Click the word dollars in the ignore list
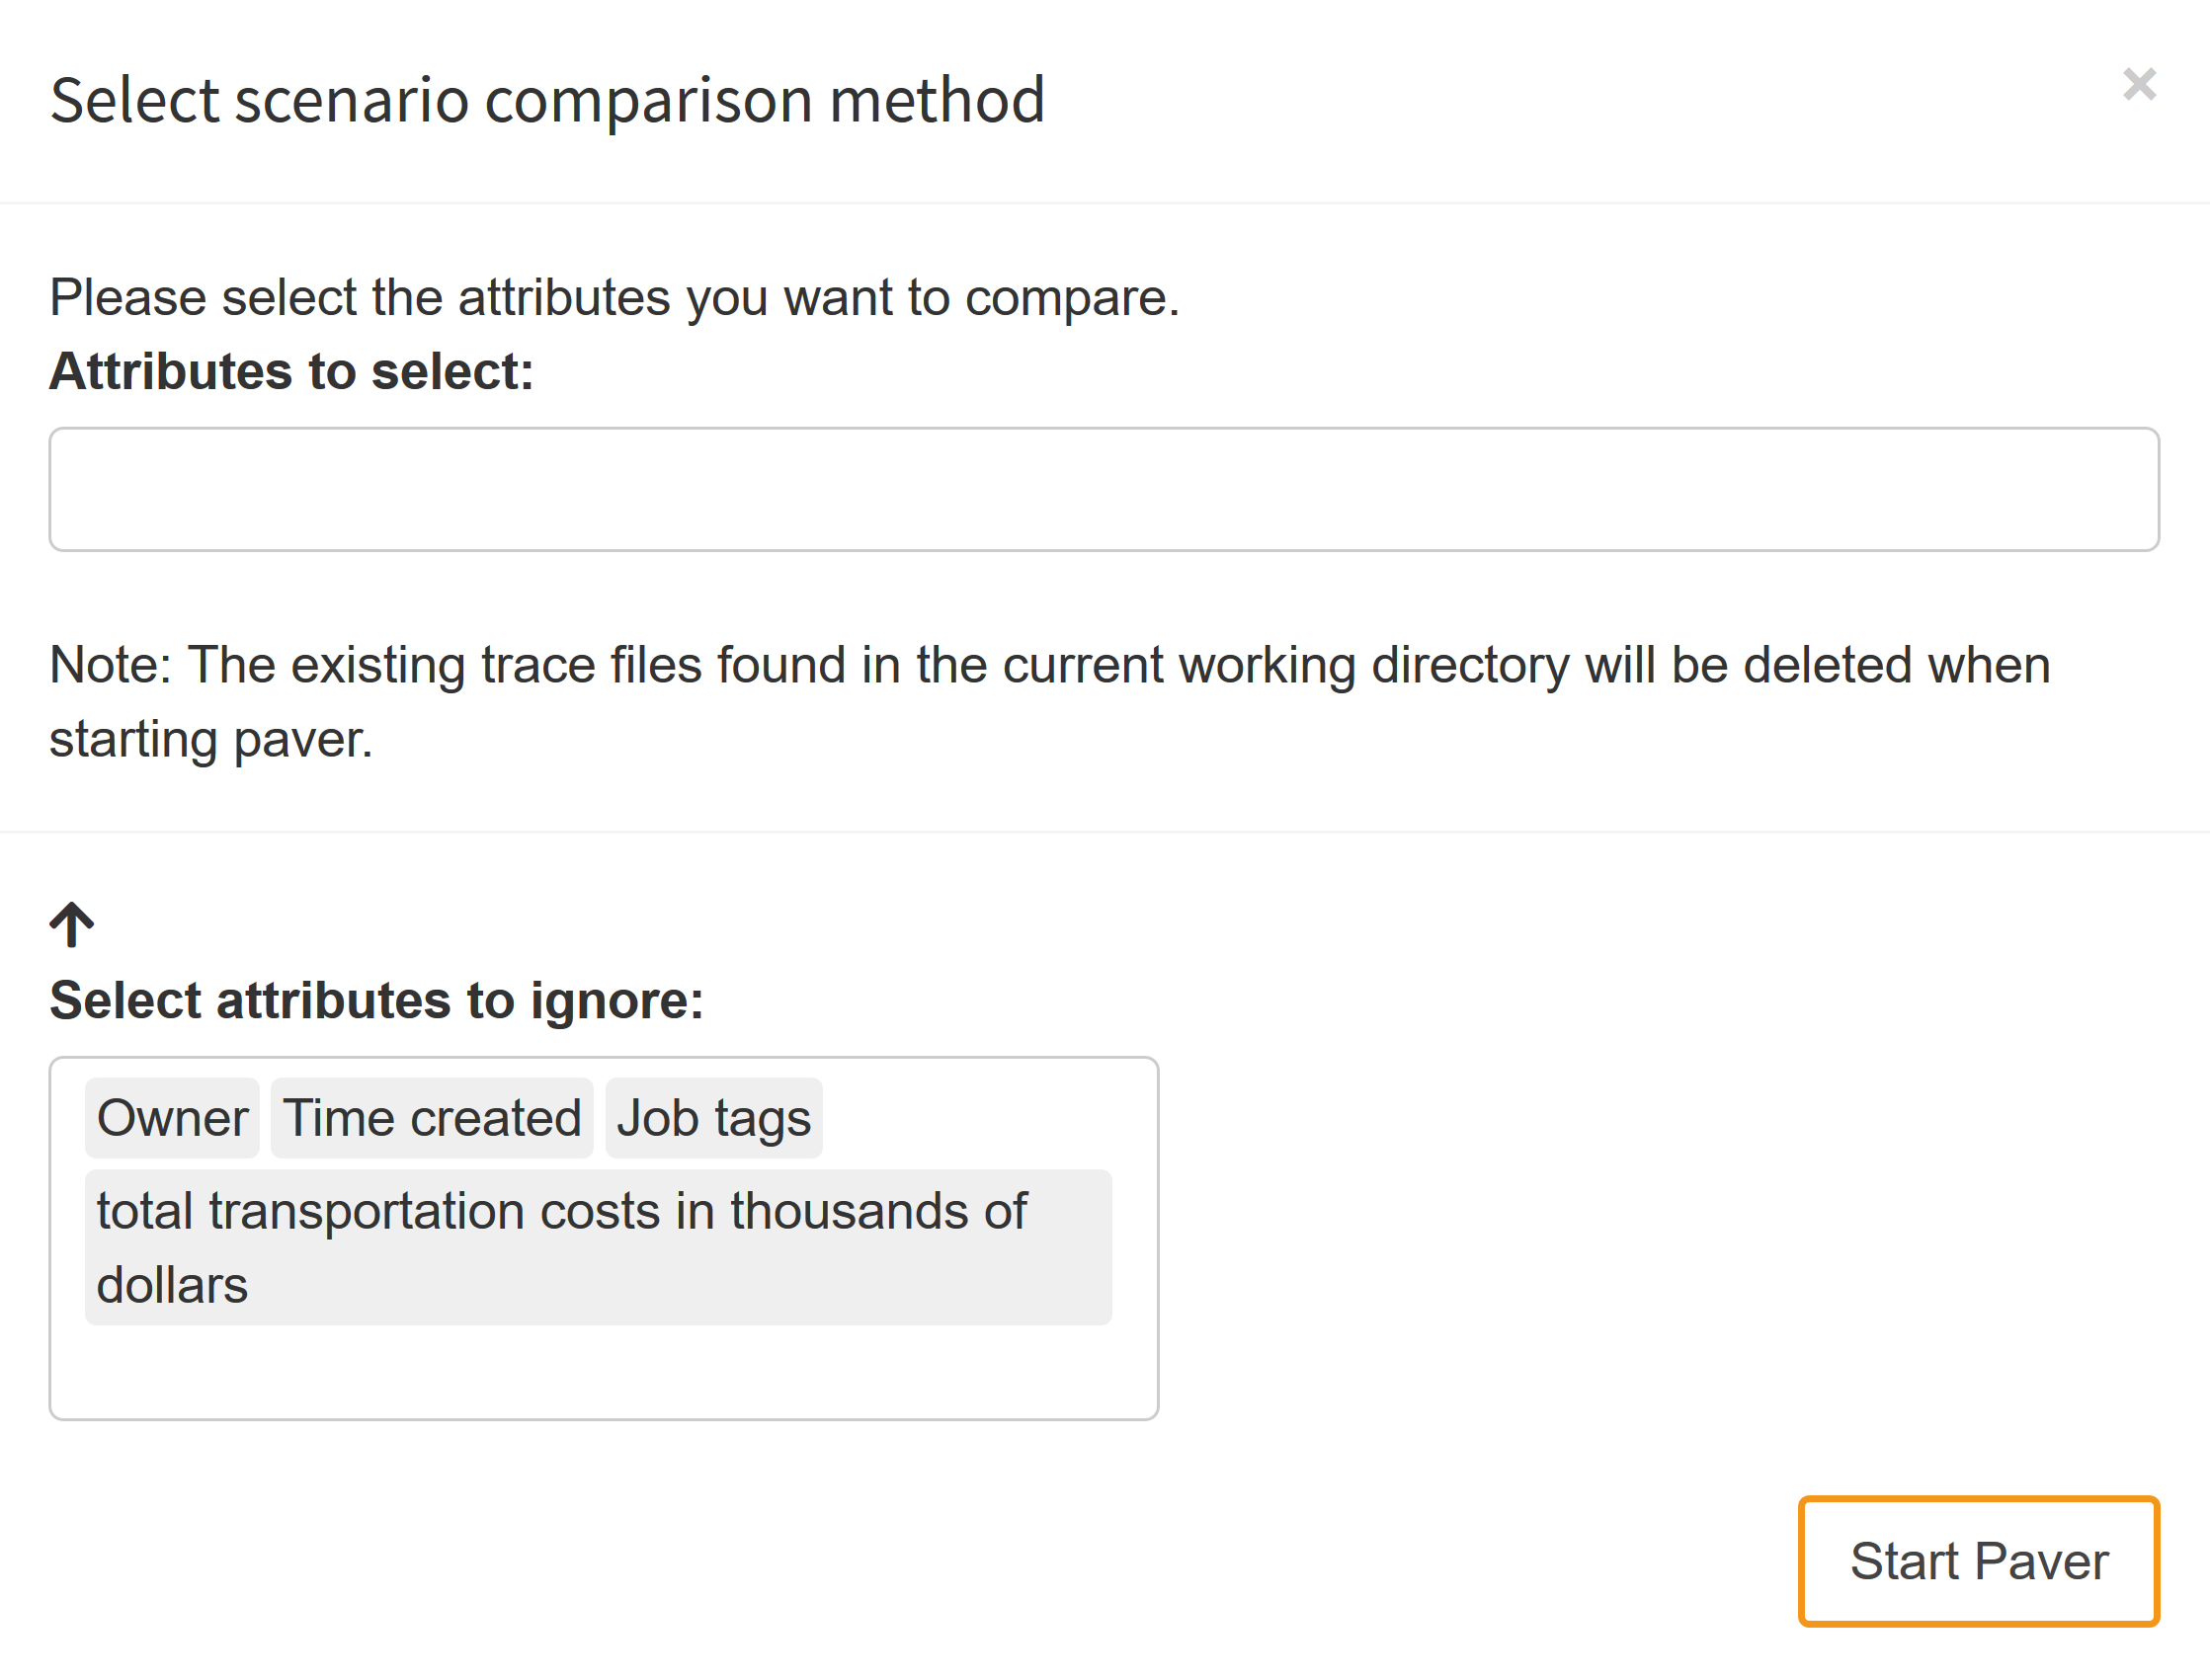Screen dimensions: 2210x1680 click(172, 1285)
